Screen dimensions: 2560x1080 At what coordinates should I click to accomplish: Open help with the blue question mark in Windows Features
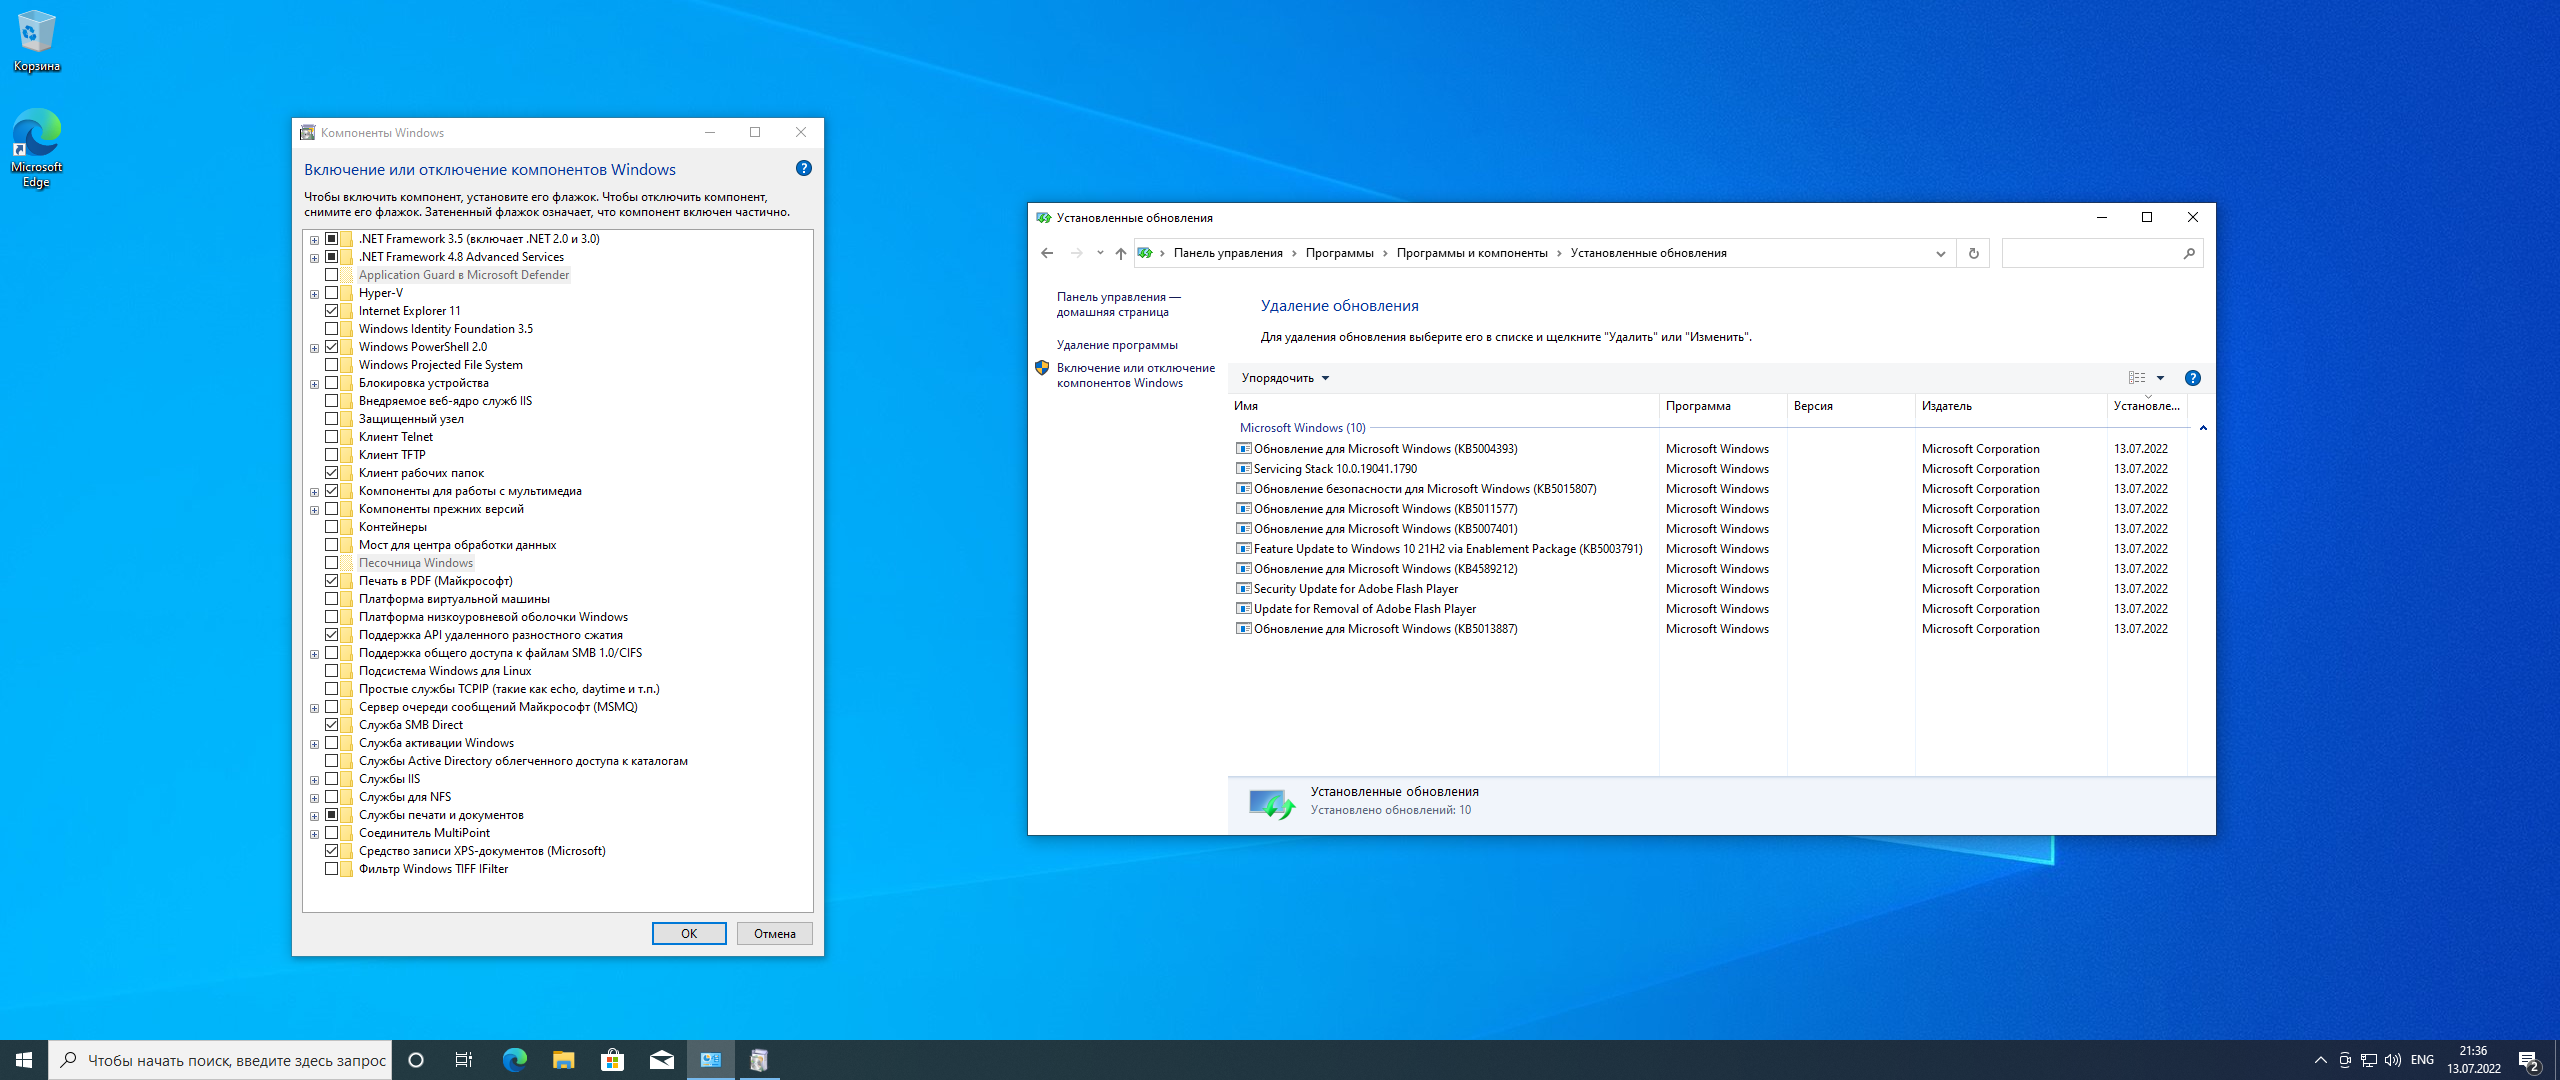[803, 168]
